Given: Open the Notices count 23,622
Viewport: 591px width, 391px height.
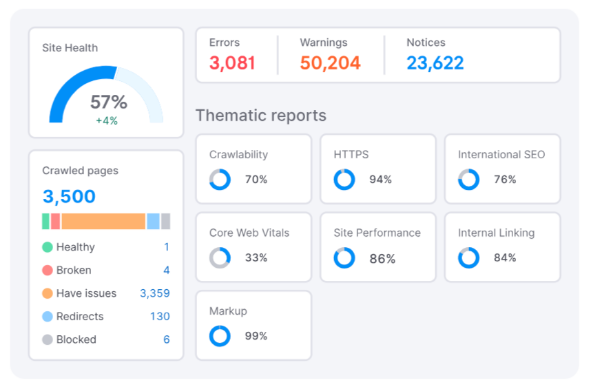Looking at the screenshot, I should 435,63.
